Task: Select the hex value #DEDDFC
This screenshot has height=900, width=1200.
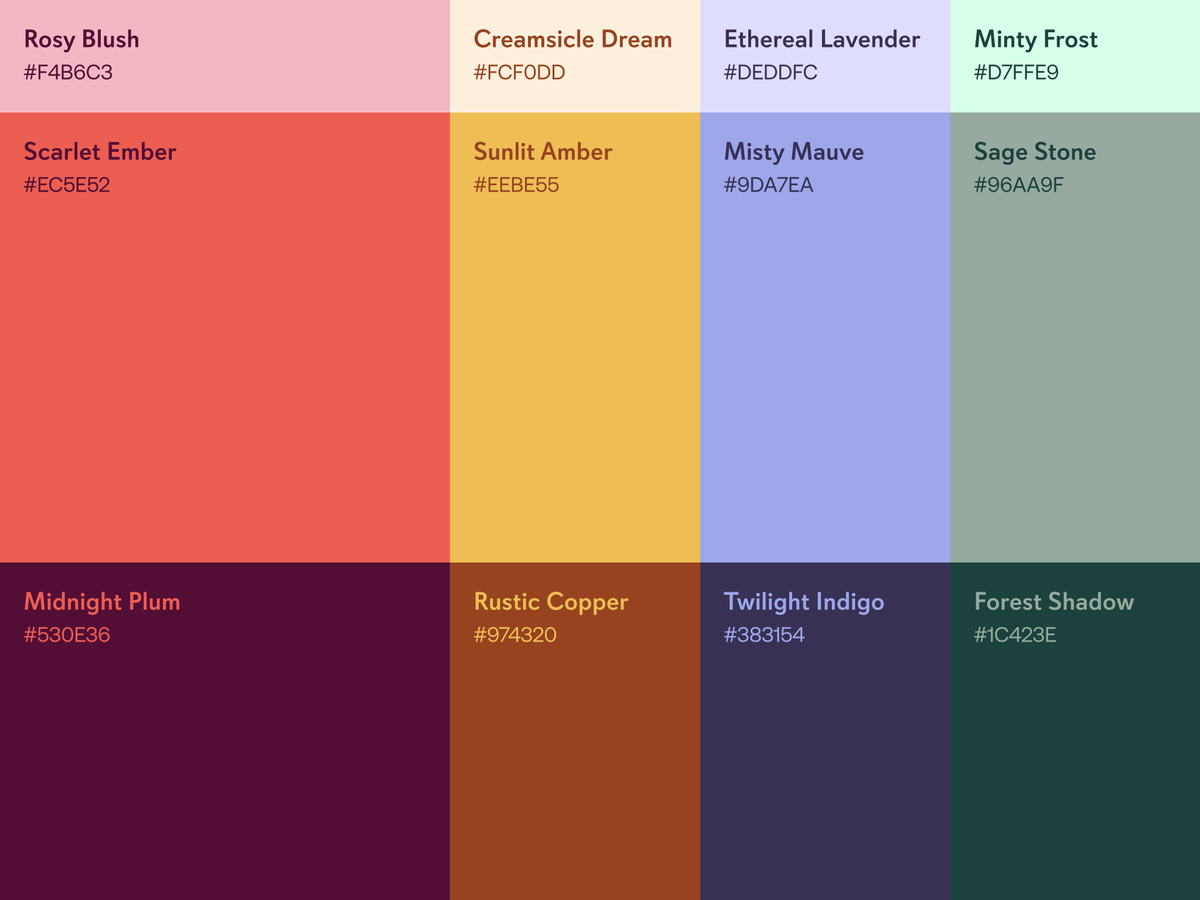Action: pos(771,72)
